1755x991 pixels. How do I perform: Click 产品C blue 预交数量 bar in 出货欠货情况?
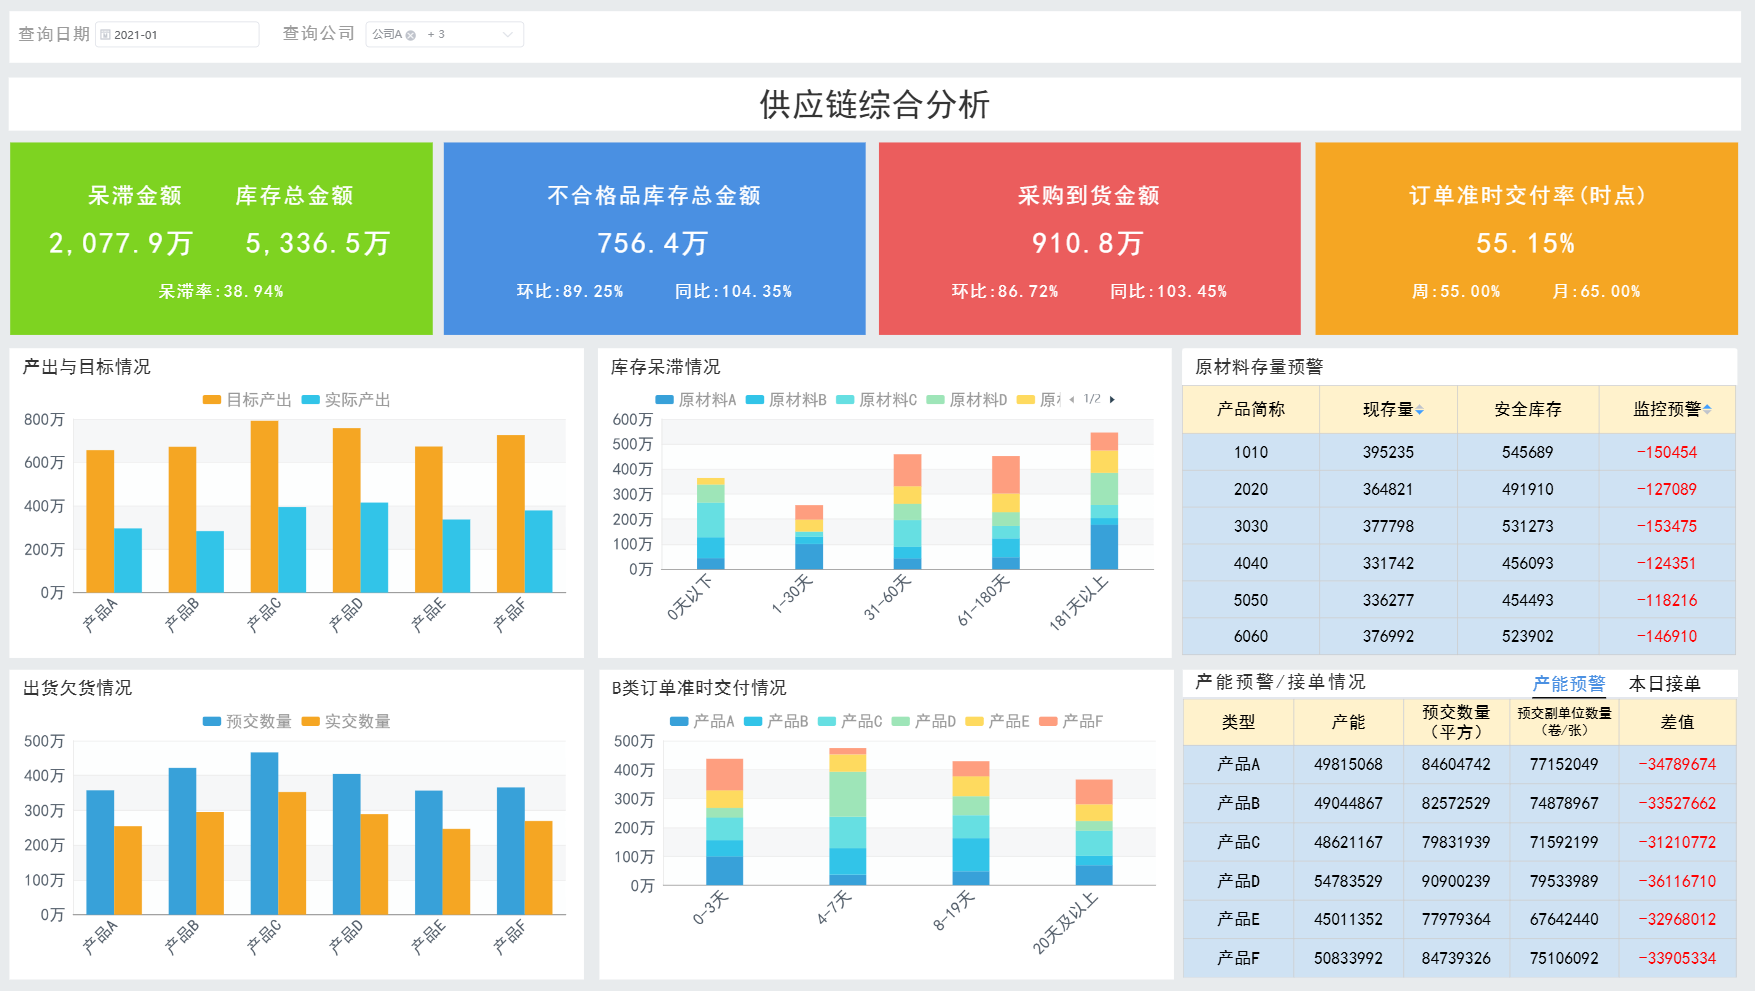click(x=264, y=833)
